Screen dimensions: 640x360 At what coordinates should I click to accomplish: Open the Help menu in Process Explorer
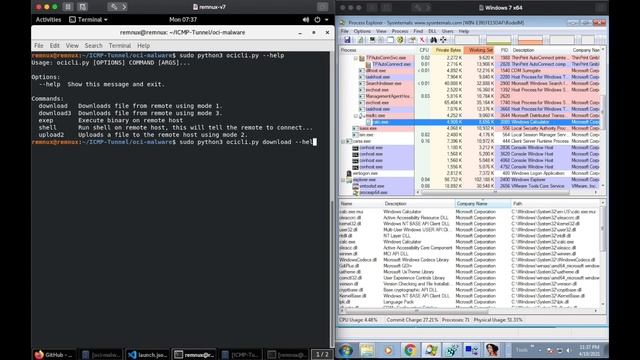464,31
